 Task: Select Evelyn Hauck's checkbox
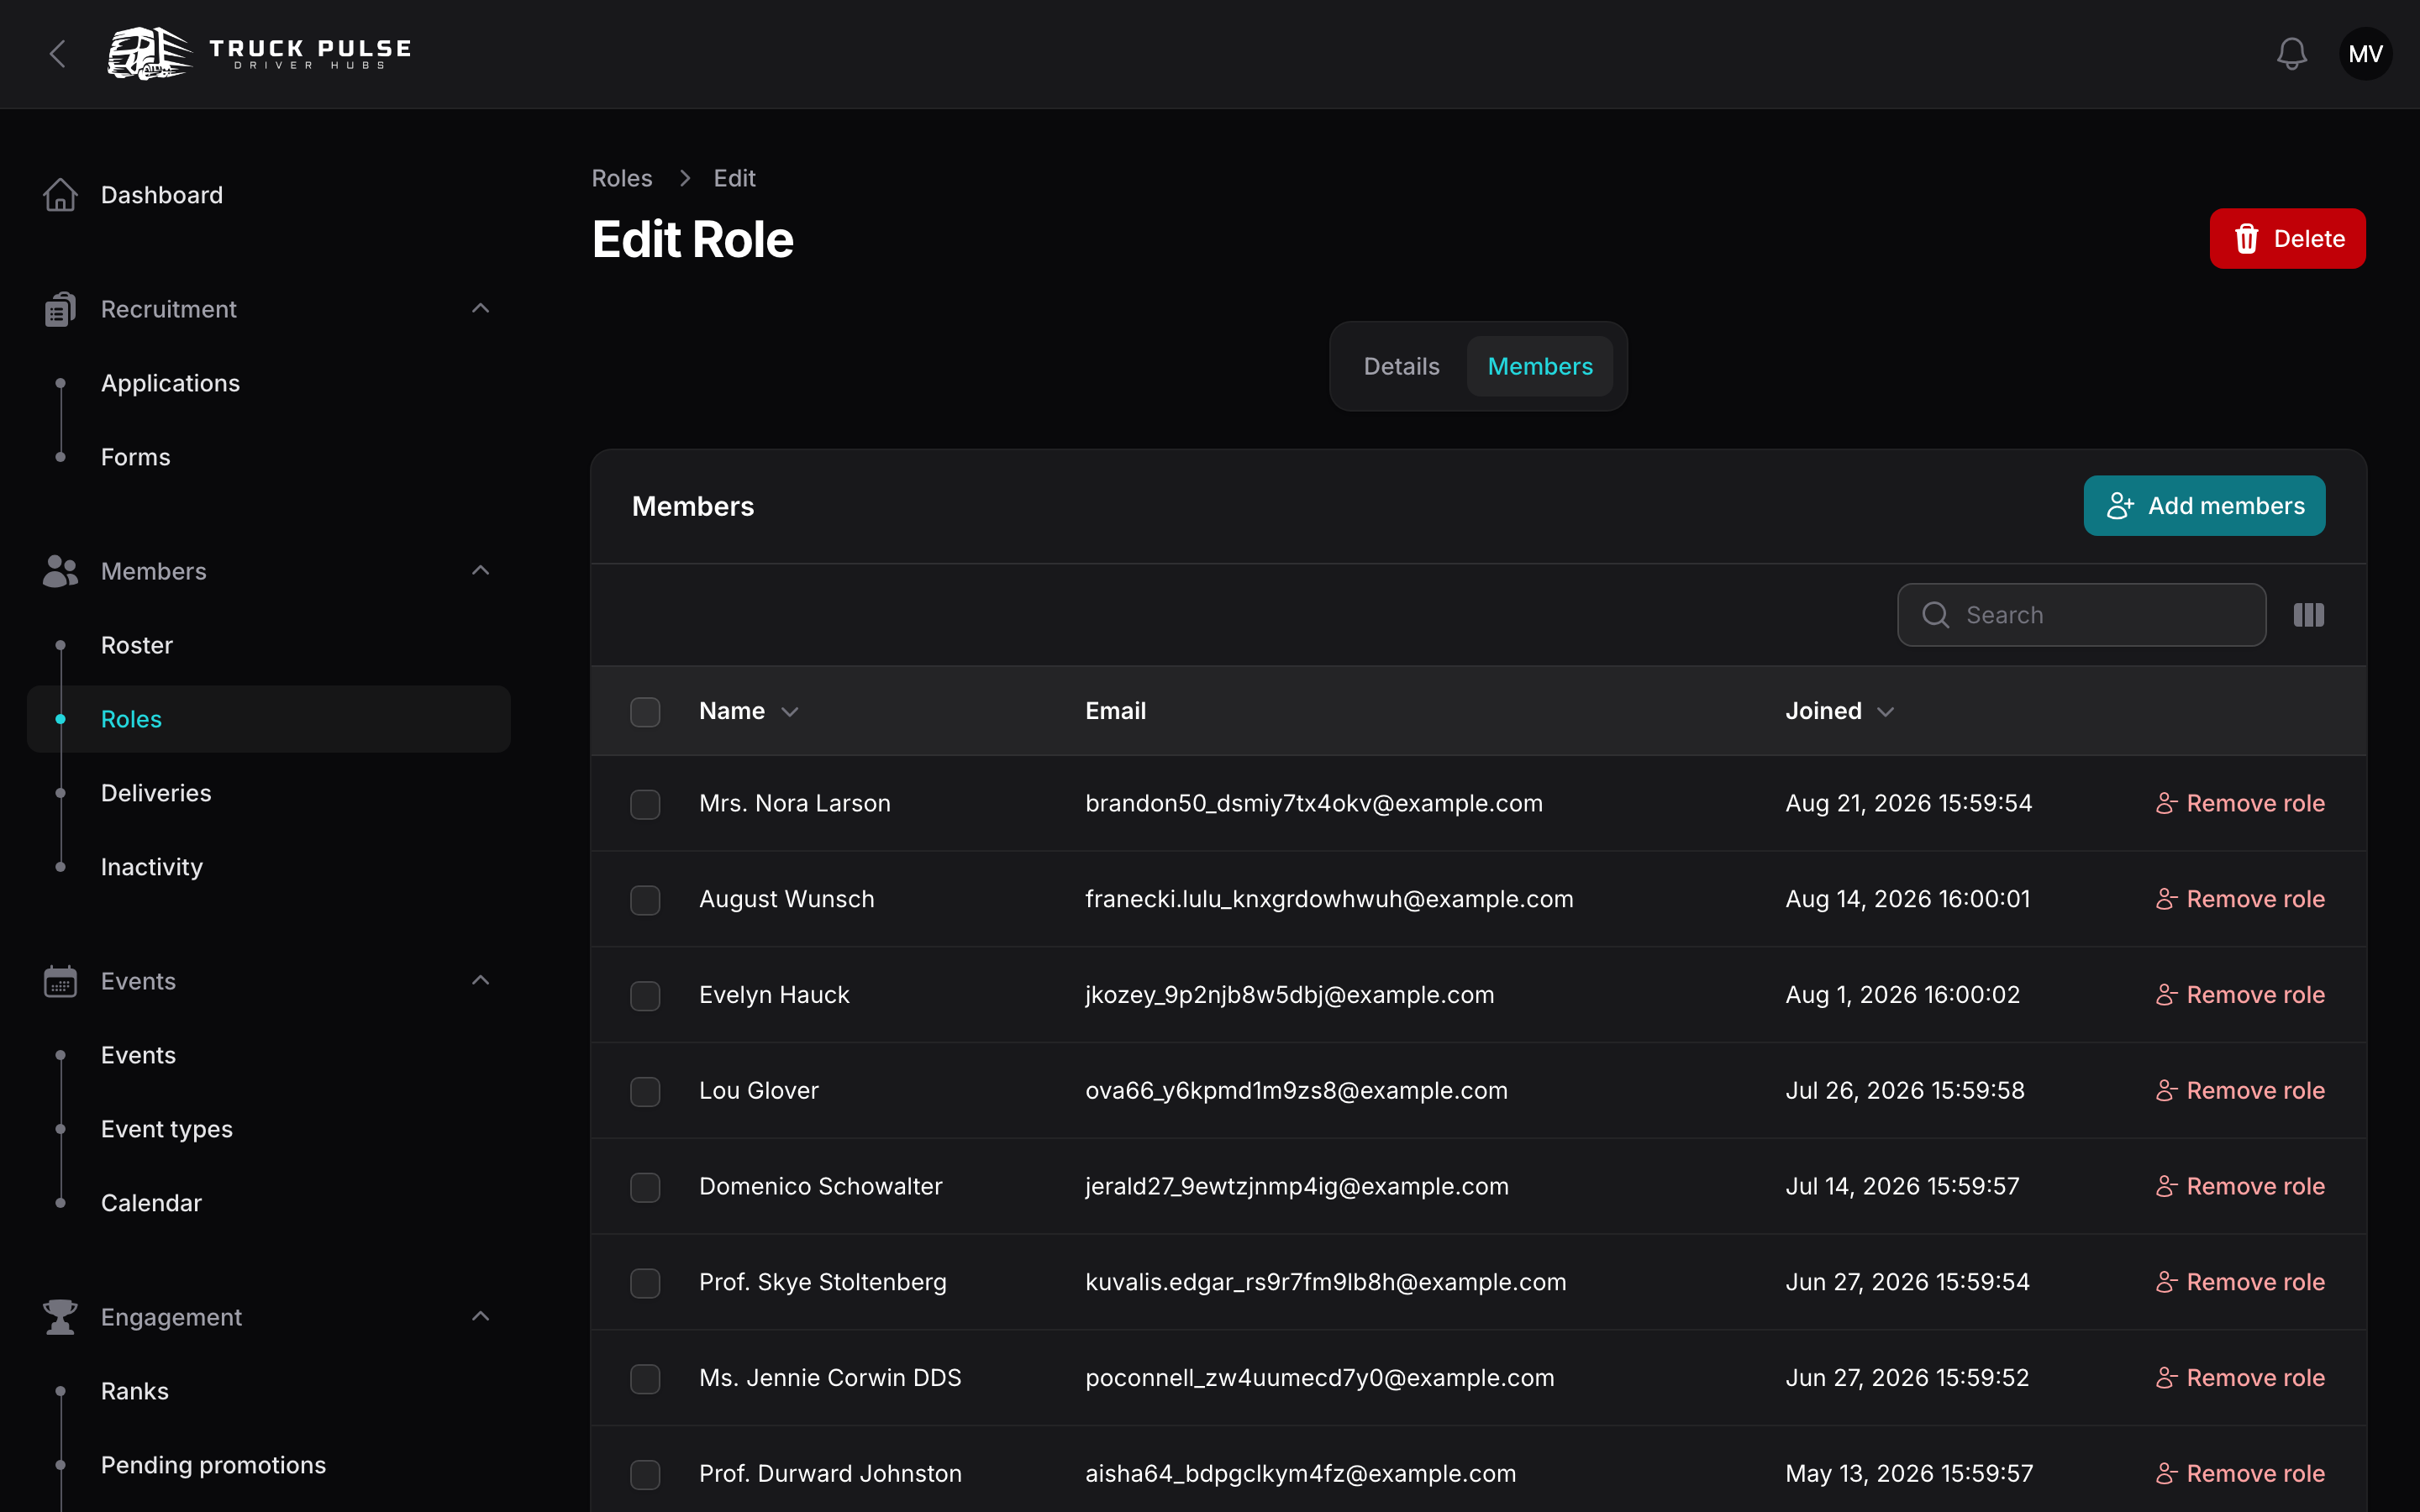tap(645, 996)
